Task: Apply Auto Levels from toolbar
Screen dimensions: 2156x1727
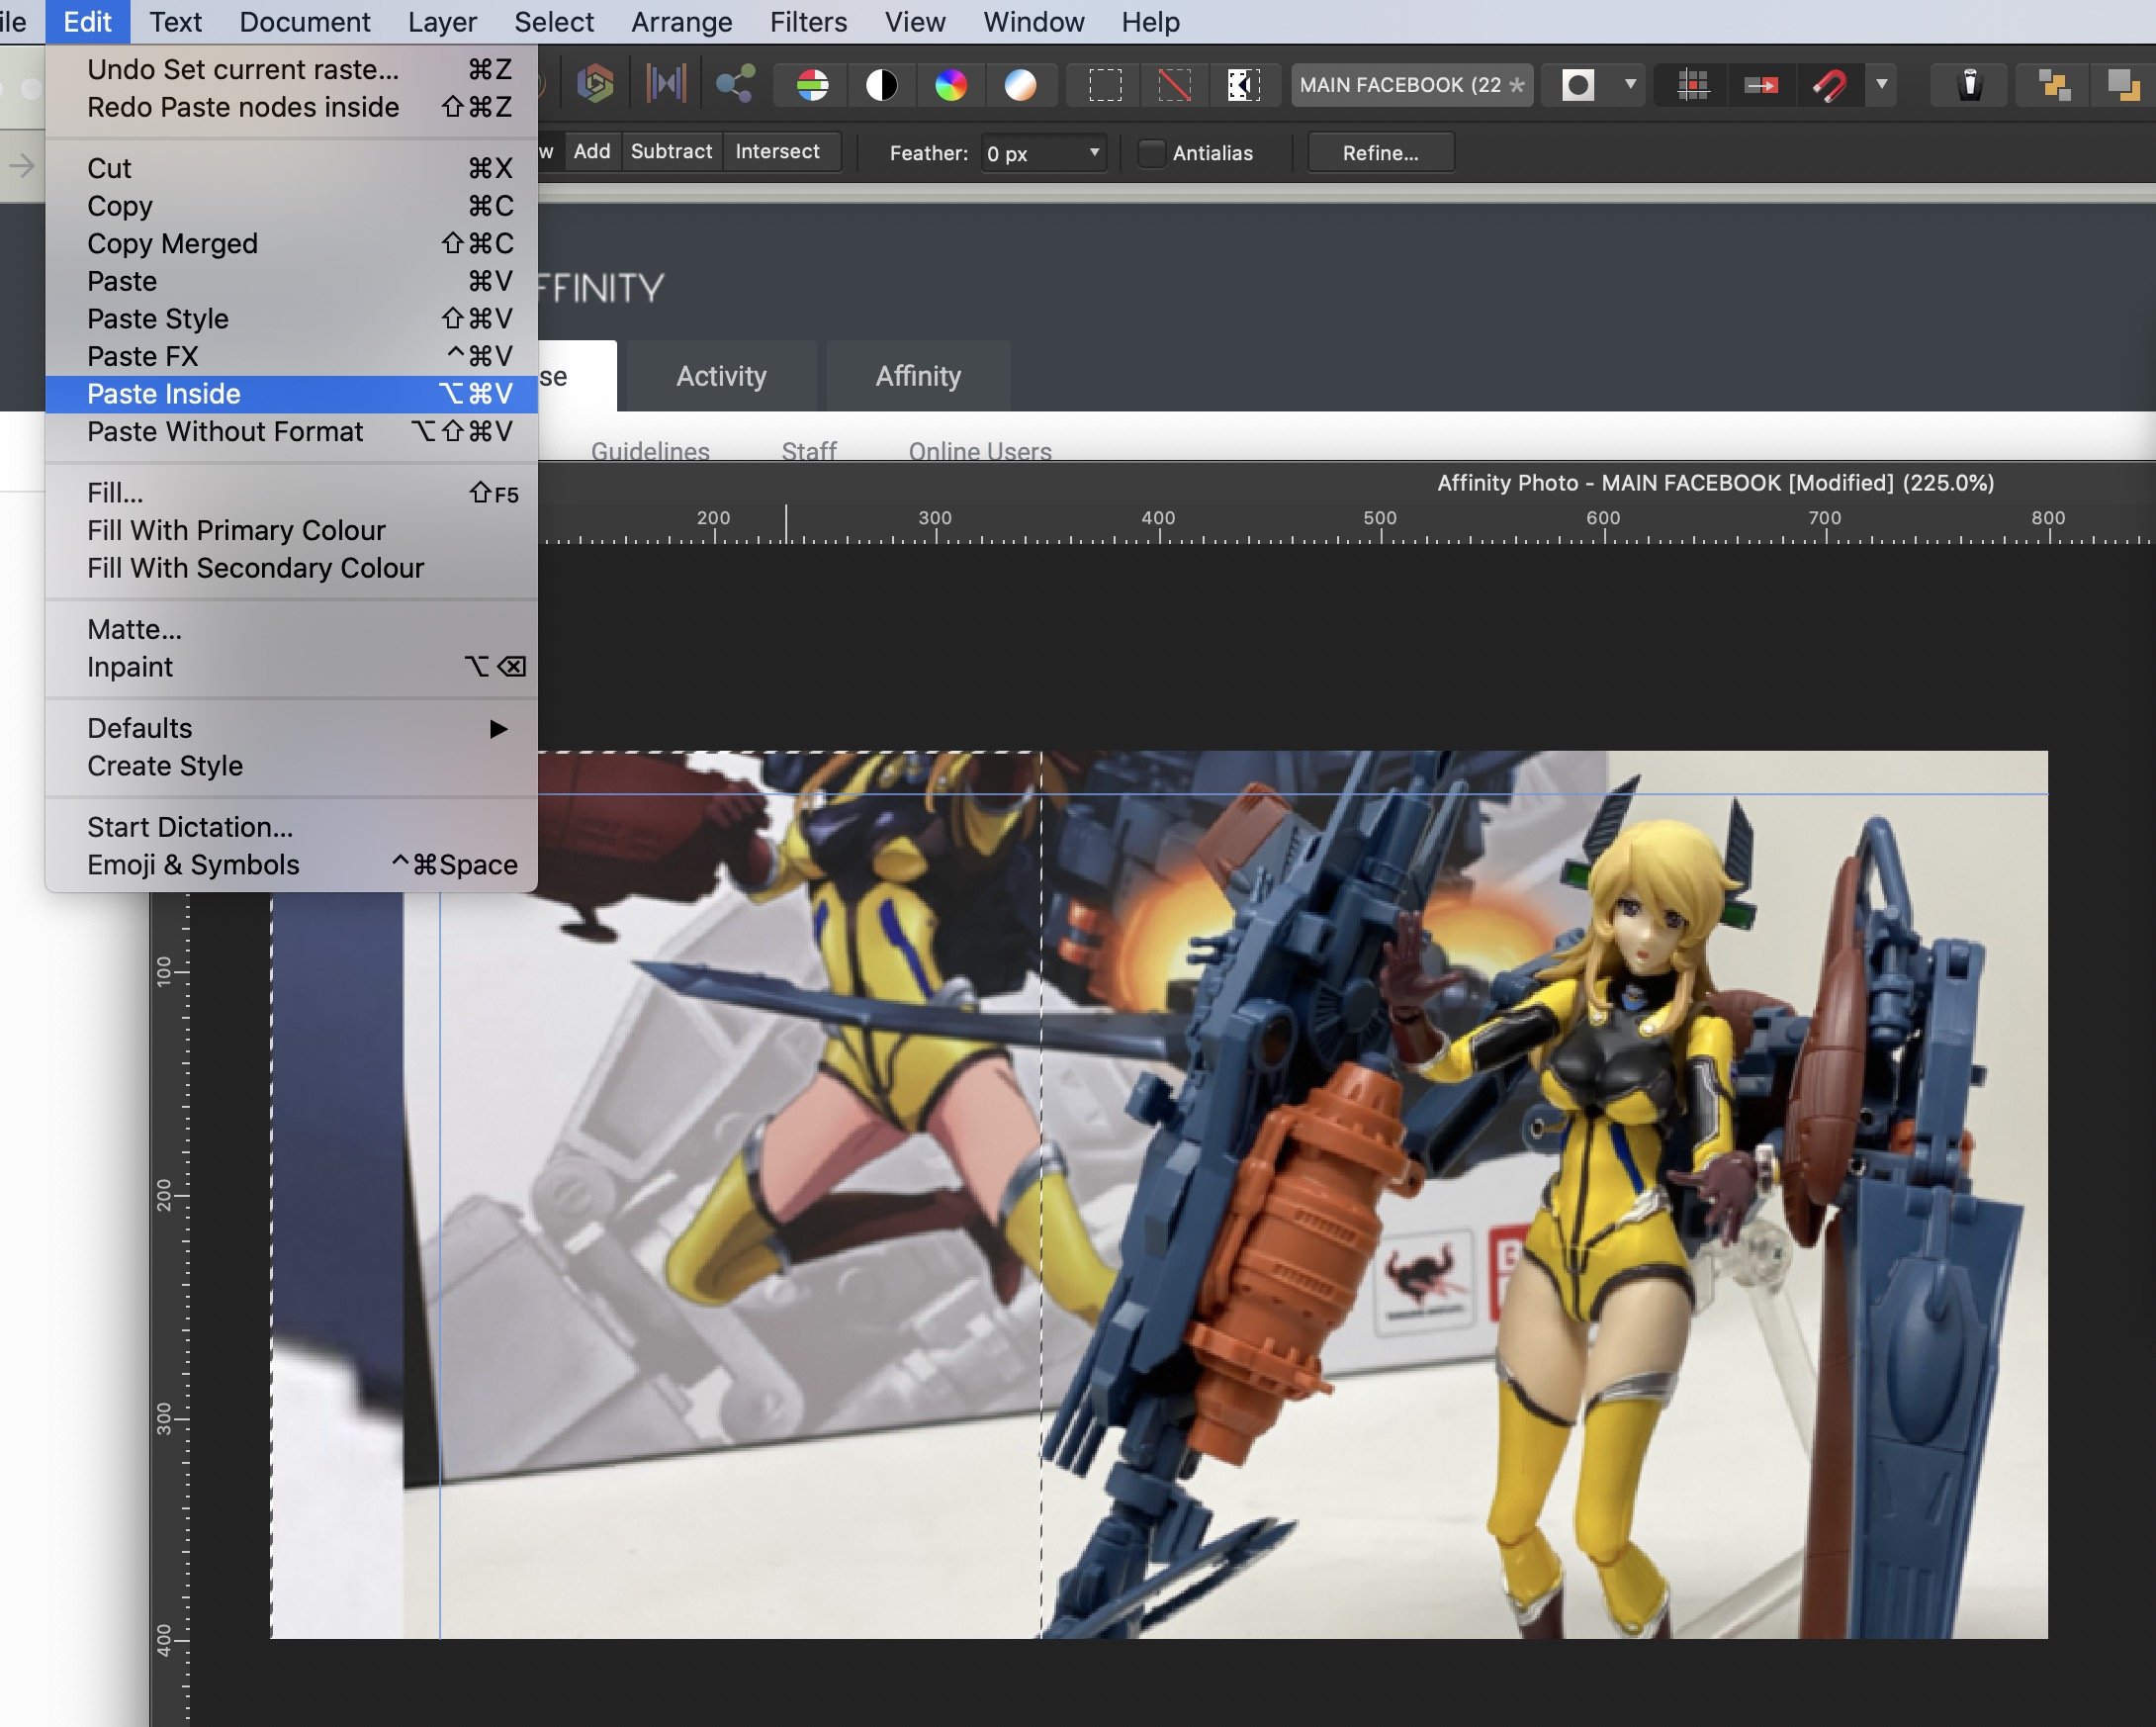Action: point(812,85)
